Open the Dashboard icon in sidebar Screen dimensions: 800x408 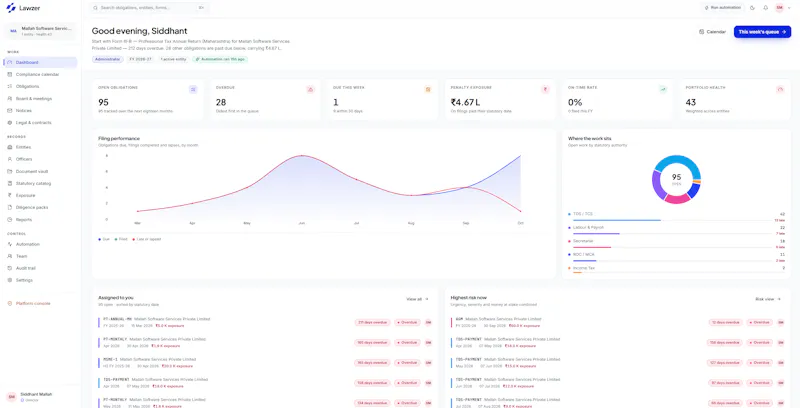pos(10,62)
